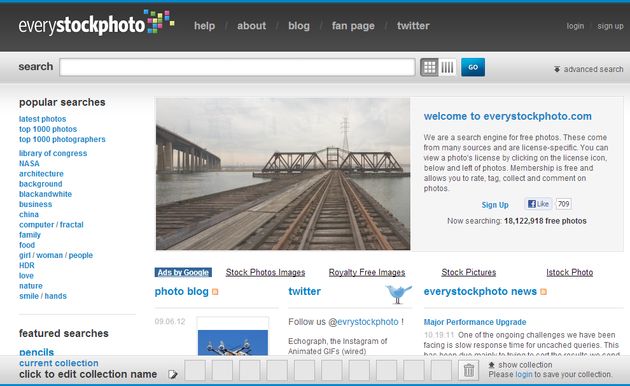Image resolution: width=630 pixels, height=386 pixels.
Task: Search fractal photos
Action: click(72, 225)
